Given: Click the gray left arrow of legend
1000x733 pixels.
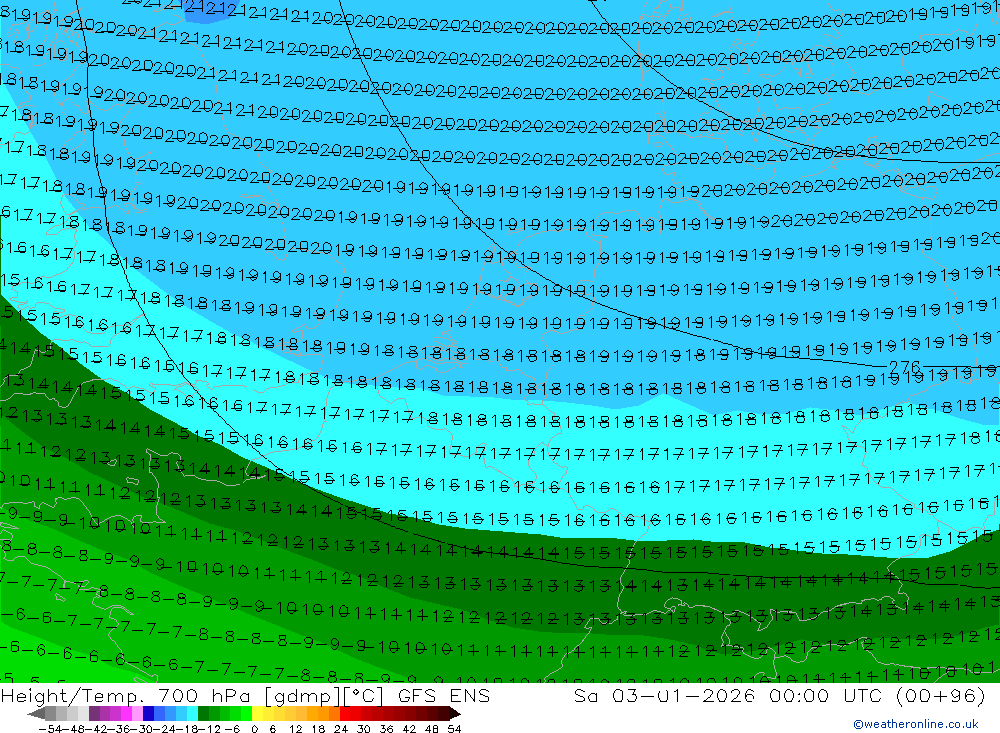Looking at the screenshot, I should 36,714.
